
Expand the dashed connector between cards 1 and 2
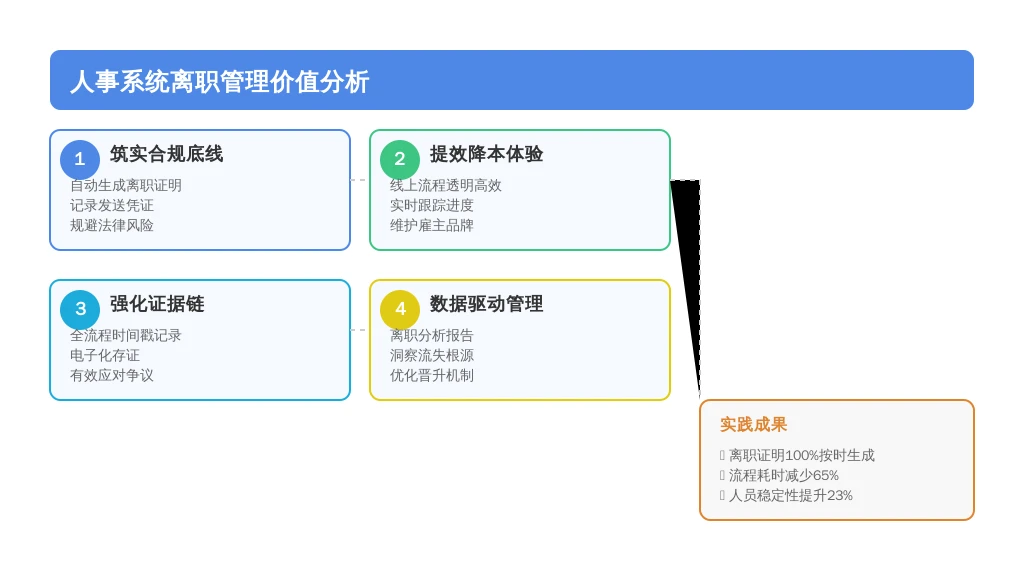360,180
